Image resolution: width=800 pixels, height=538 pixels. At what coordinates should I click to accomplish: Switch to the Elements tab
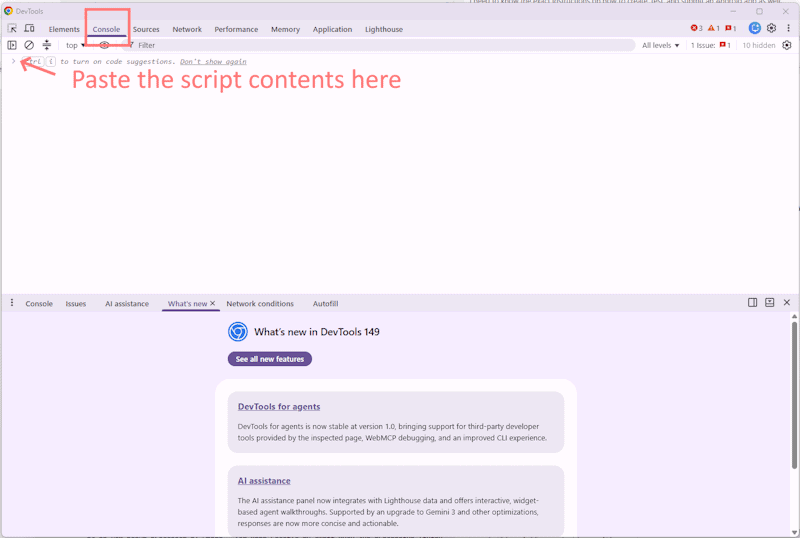click(x=64, y=29)
